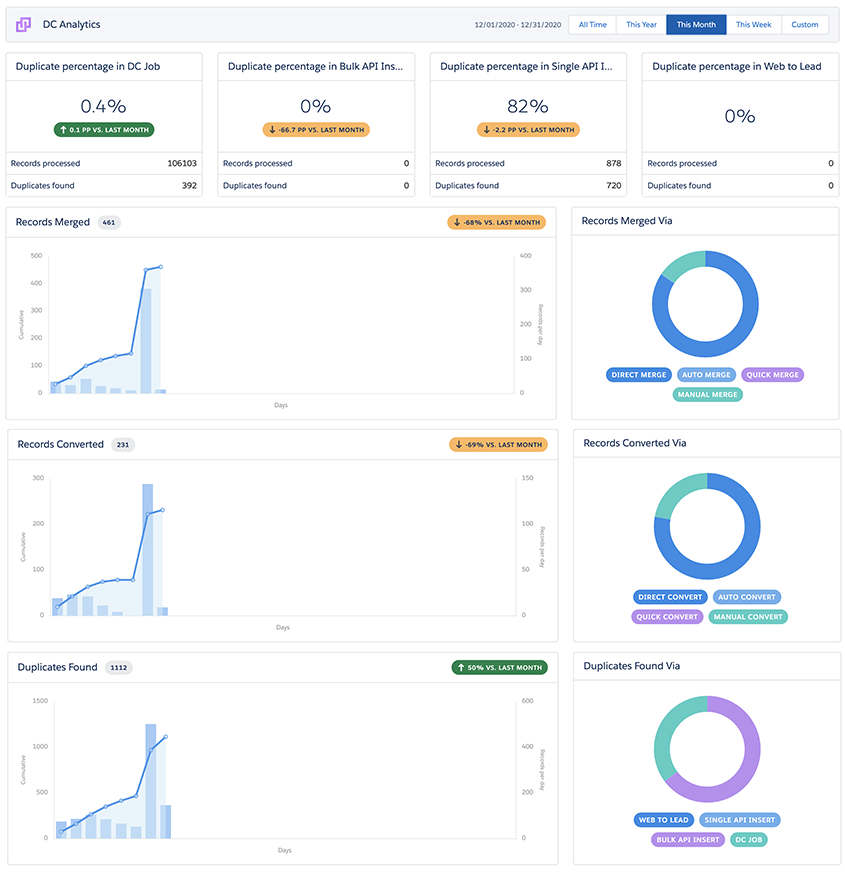
Task: Click the Direct Convert legend badge
Action: (x=670, y=597)
